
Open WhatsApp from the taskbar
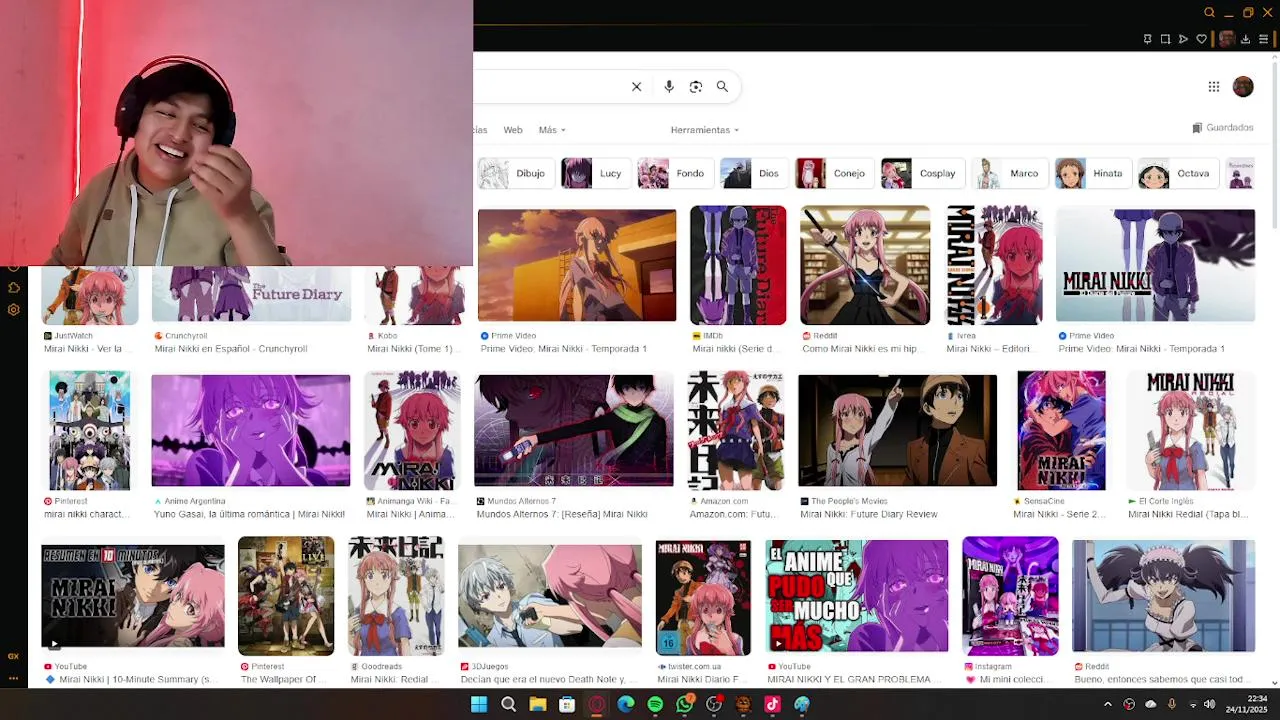tap(685, 704)
